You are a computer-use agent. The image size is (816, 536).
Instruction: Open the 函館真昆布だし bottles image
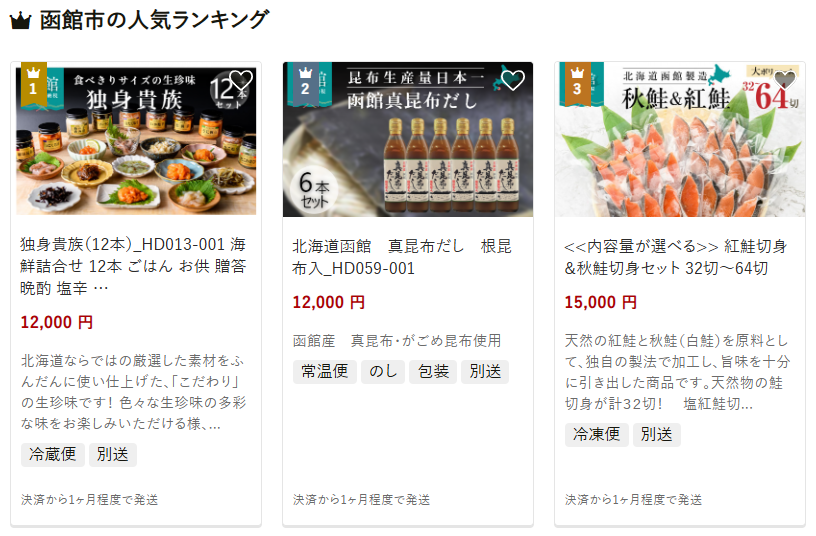point(407,139)
